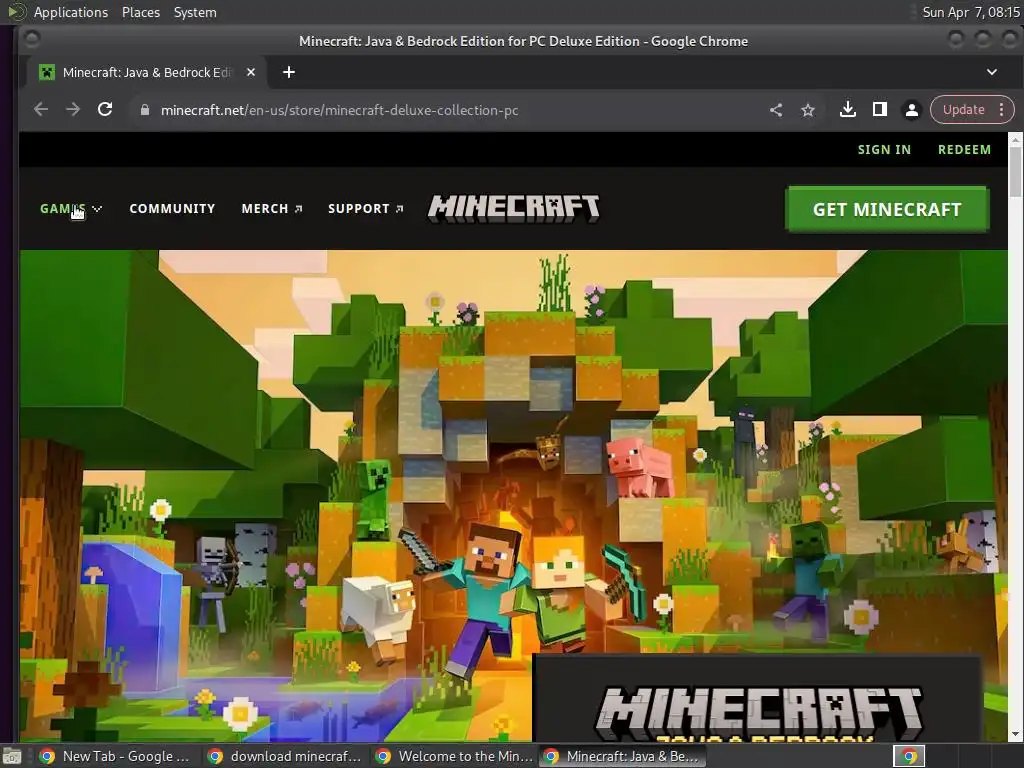The image size is (1024, 768).
Task: Open the SUPPORT external link
Action: pos(366,208)
